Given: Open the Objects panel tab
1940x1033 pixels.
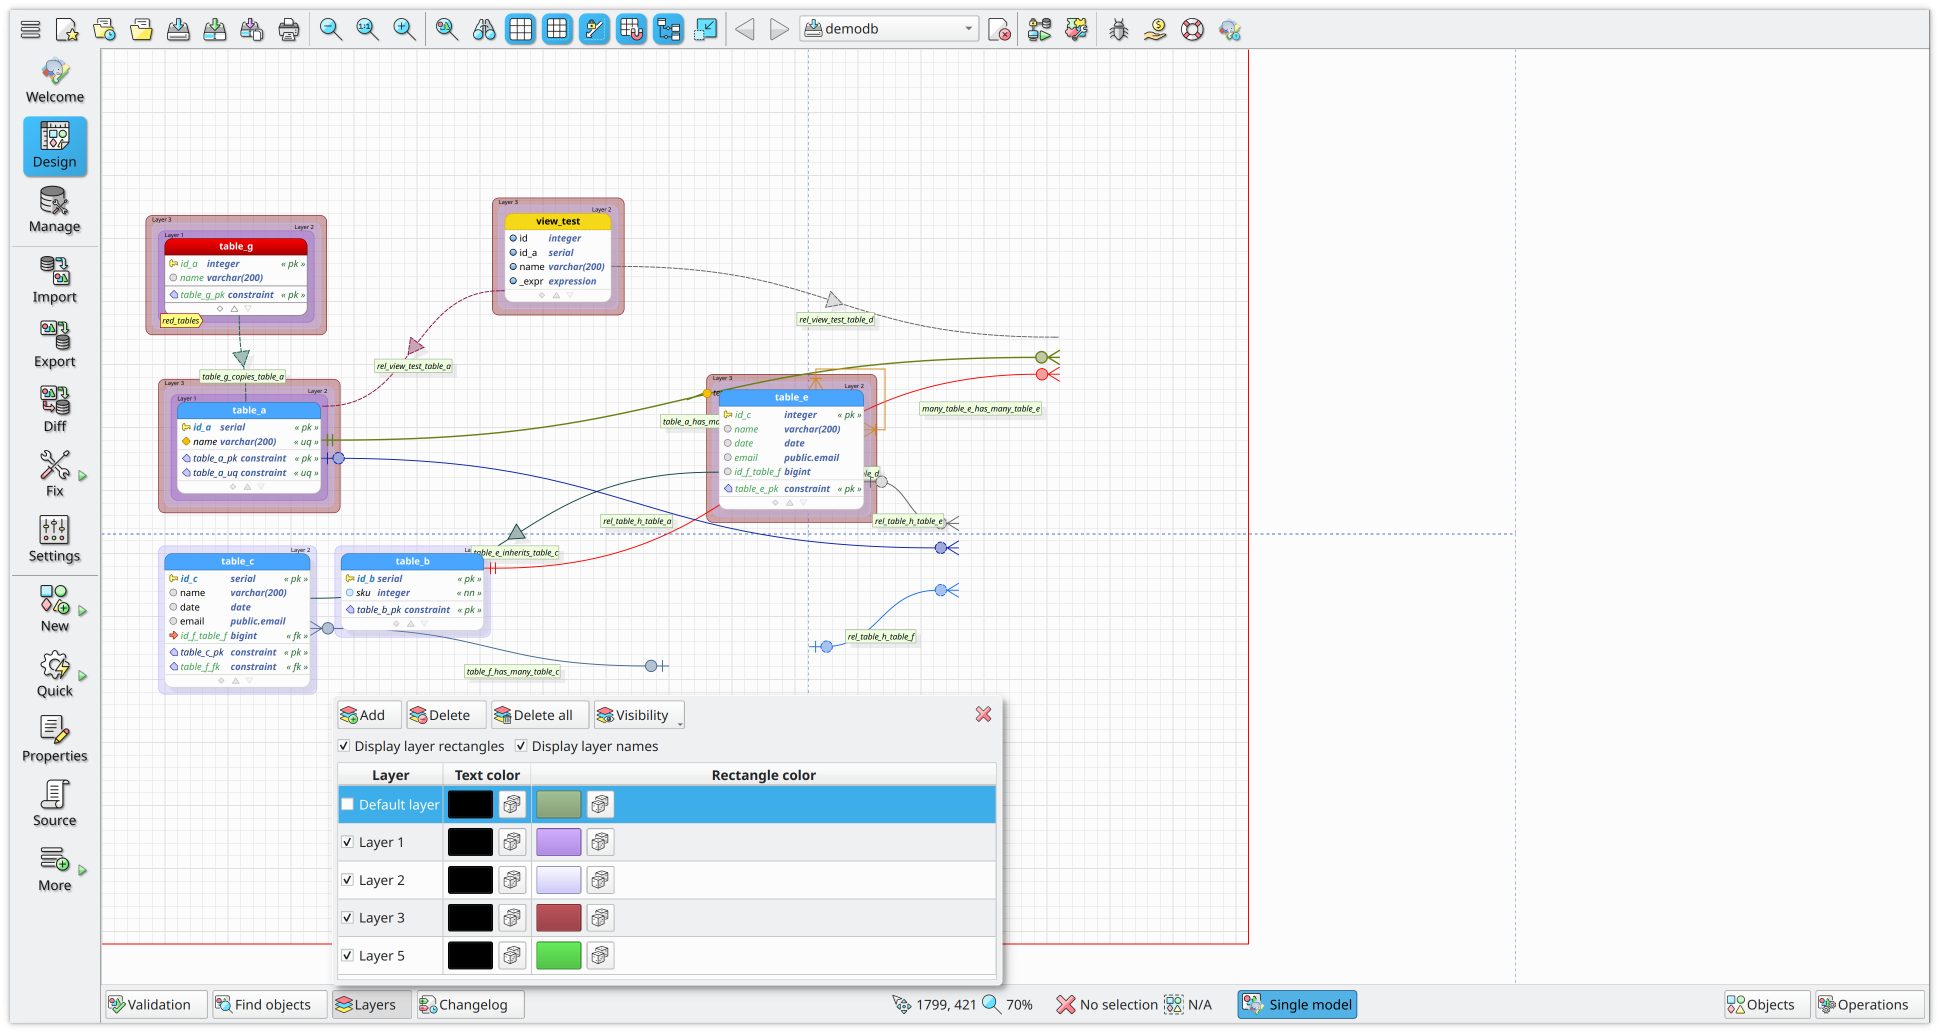Looking at the screenshot, I should point(1767,1005).
